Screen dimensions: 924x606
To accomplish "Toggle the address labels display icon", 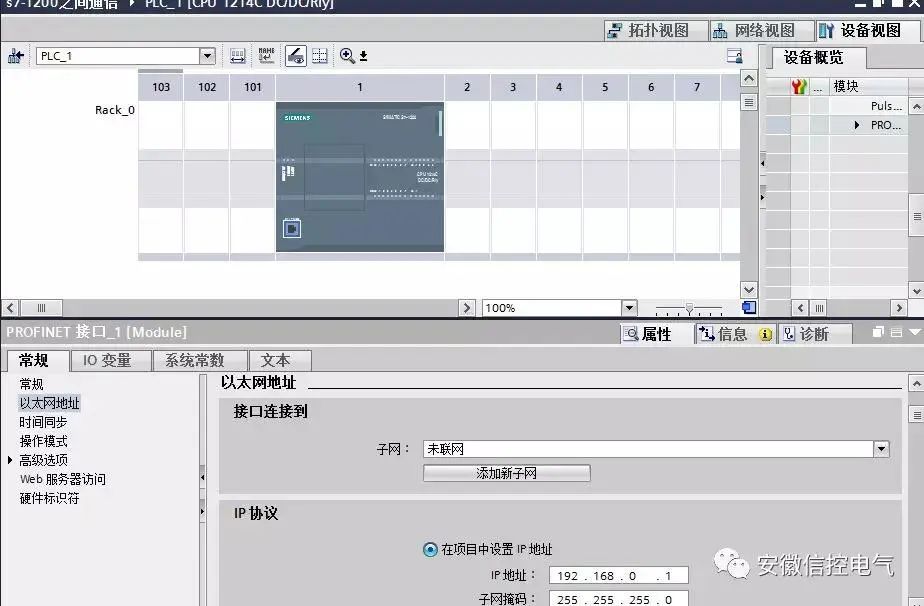I will (x=265, y=56).
